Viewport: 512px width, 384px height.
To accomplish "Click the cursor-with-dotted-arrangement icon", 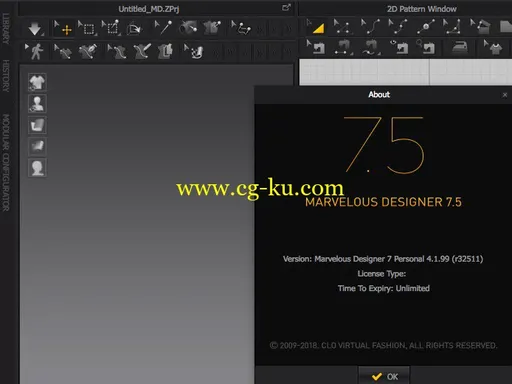I will (194, 52).
